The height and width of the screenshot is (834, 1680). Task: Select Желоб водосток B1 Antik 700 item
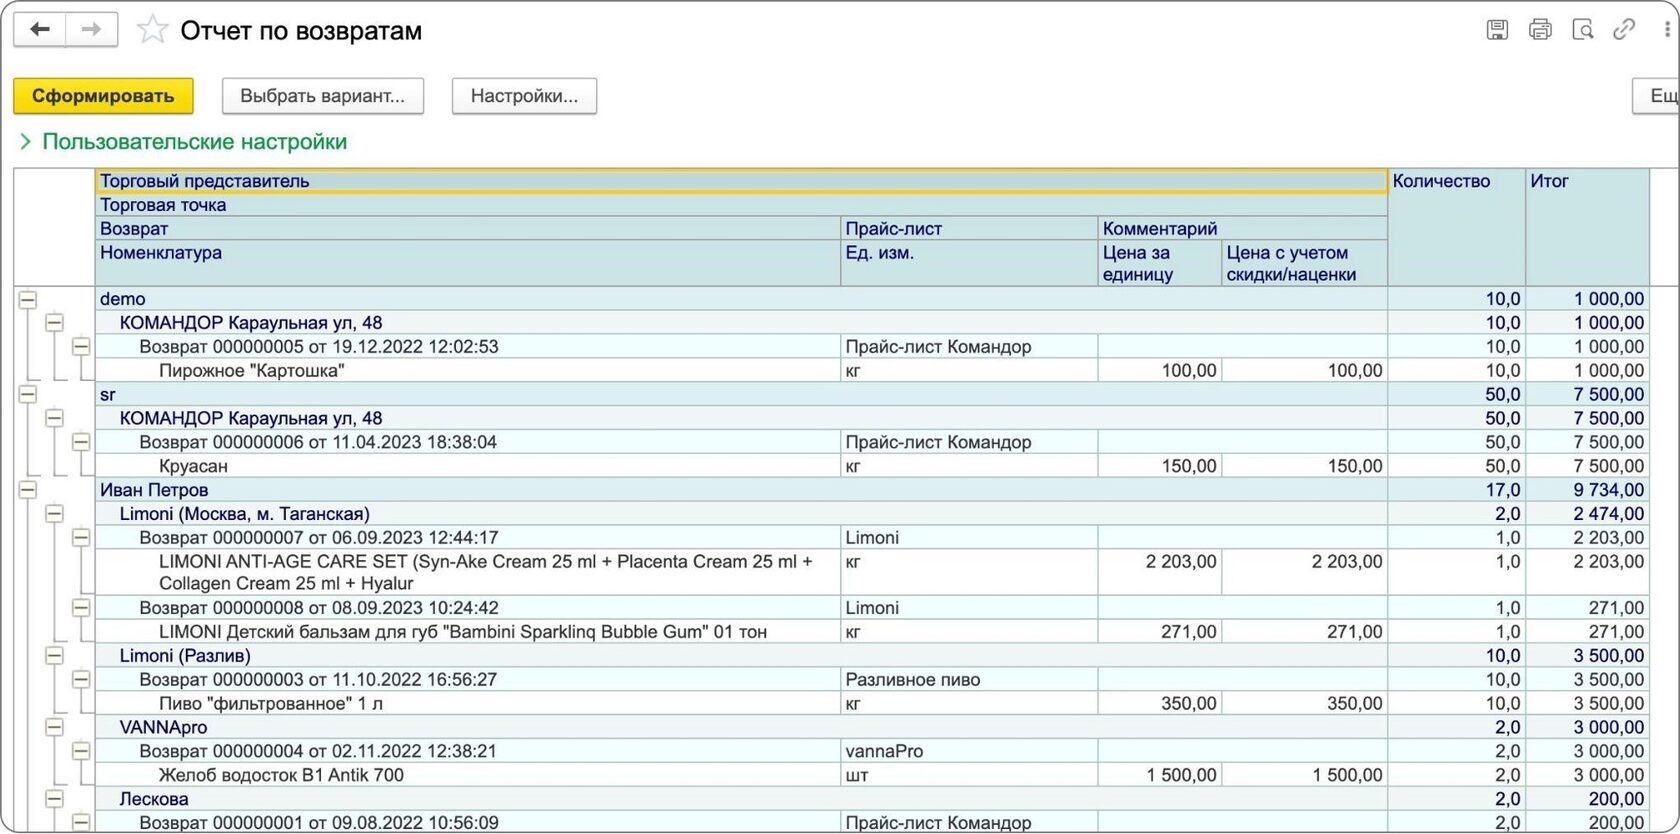point(468,775)
